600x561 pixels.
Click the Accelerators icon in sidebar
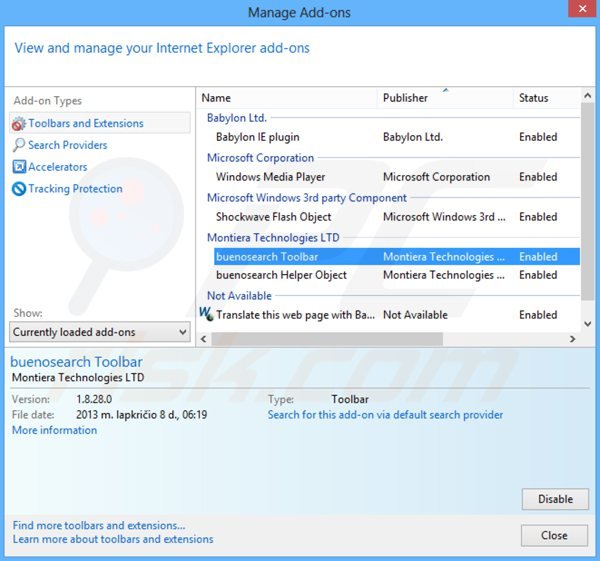pos(19,167)
